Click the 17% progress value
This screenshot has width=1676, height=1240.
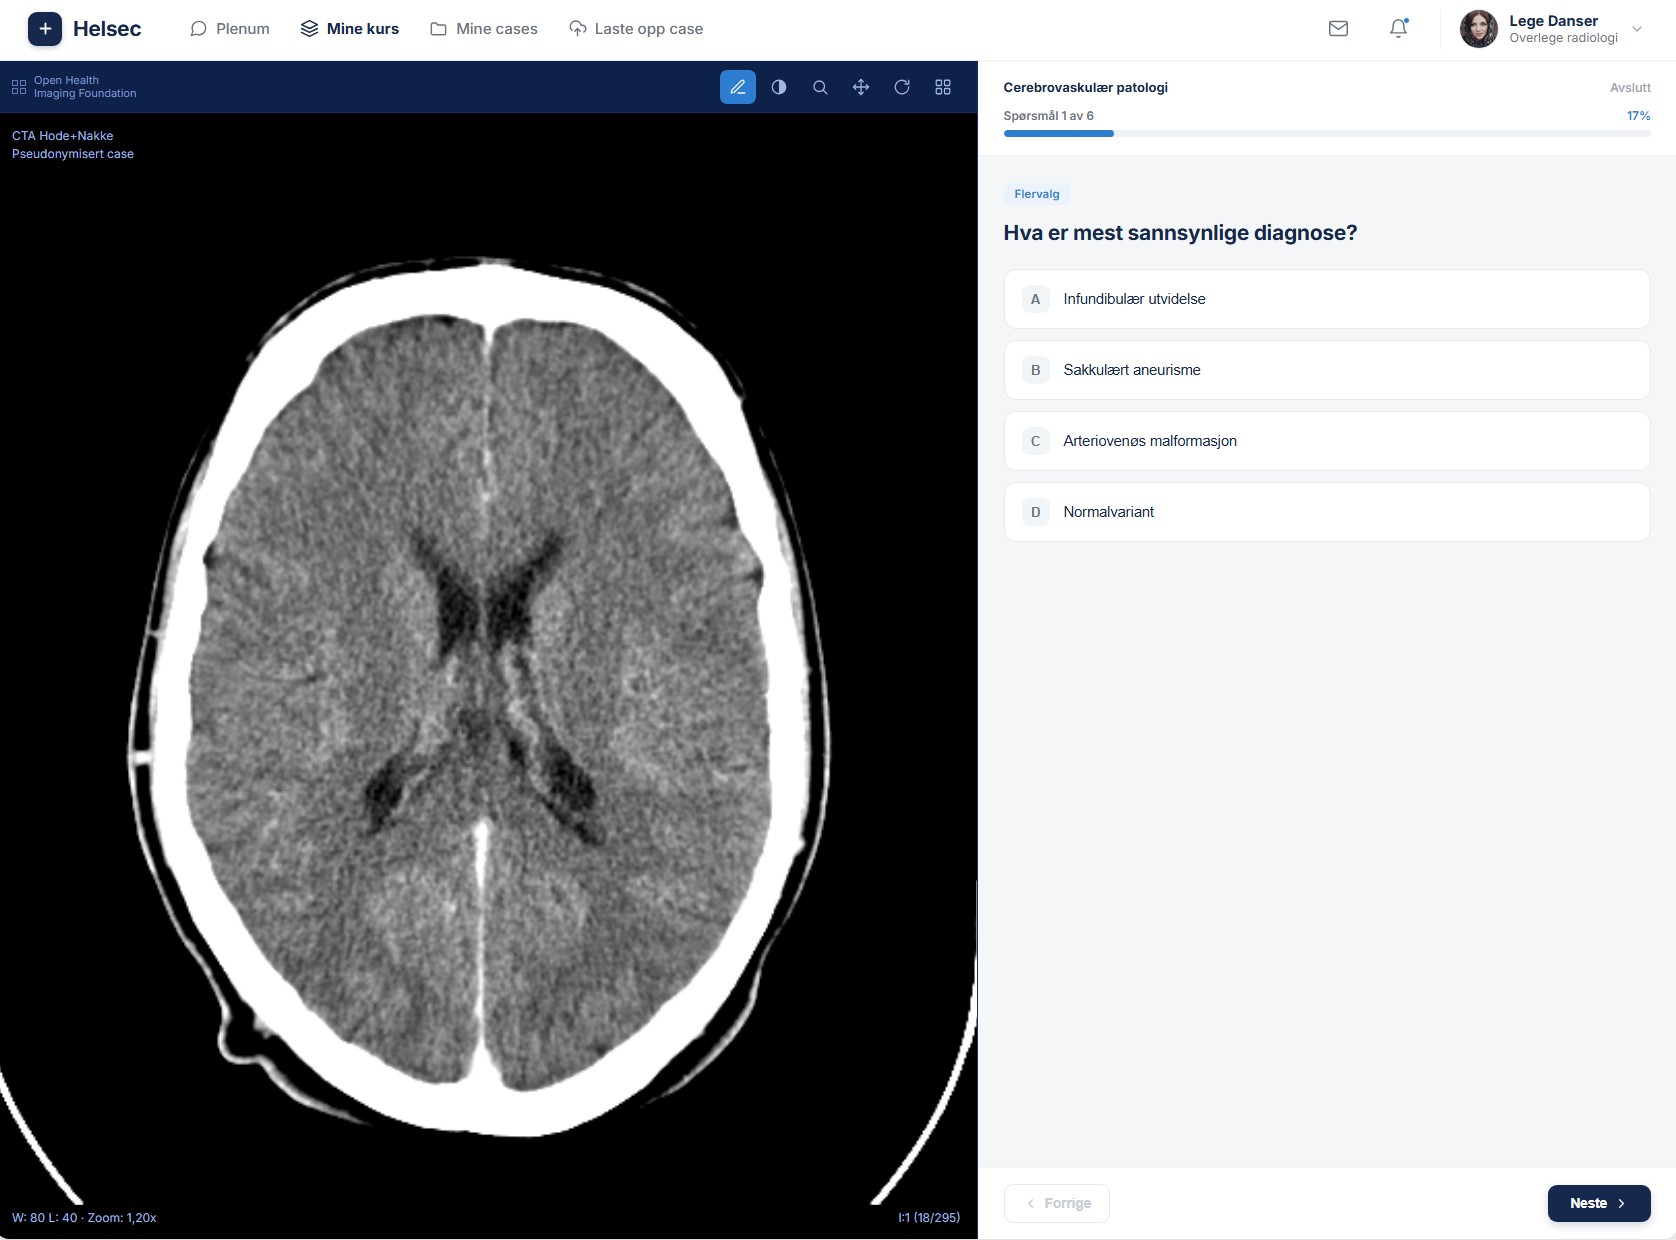1638,116
